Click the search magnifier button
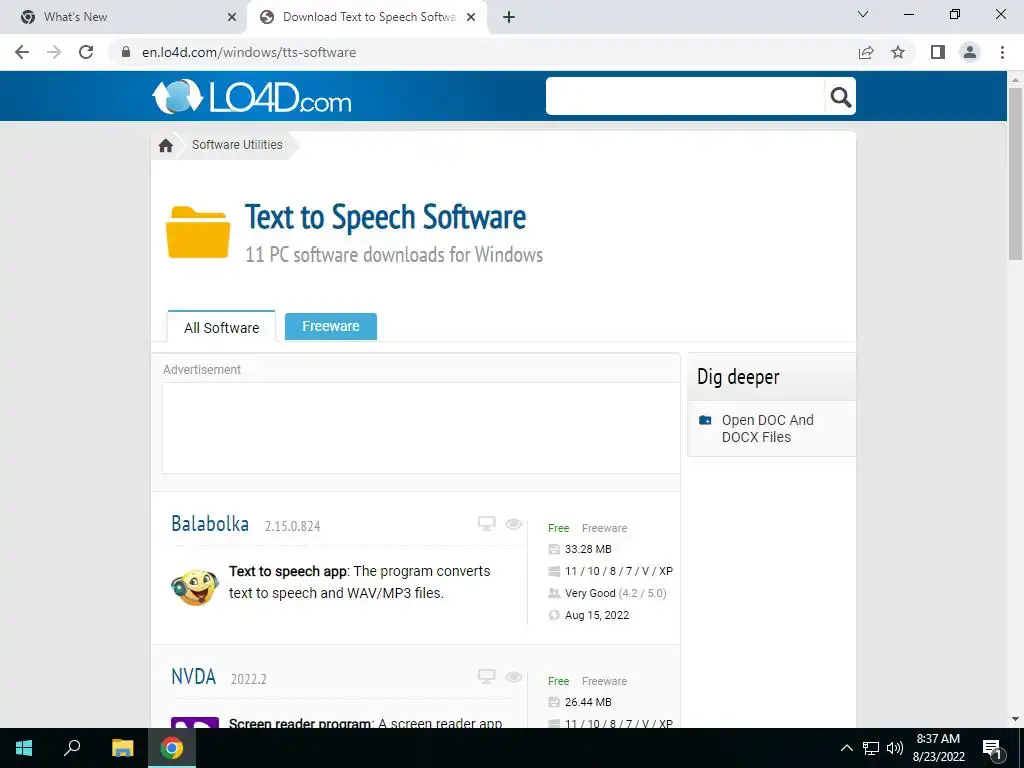The width and height of the screenshot is (1024, 768). coord(840,97)
